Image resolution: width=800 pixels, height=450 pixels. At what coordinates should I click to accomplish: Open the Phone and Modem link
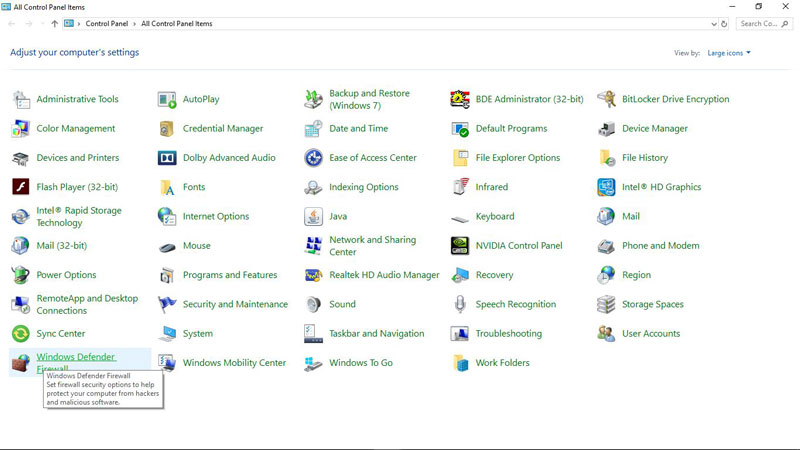click(x=660, y=246)
